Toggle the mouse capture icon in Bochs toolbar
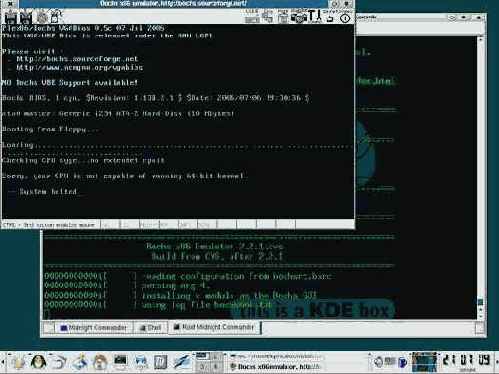Image resolution: width=499 pixels, height=374 pixels. pos(56,17)
